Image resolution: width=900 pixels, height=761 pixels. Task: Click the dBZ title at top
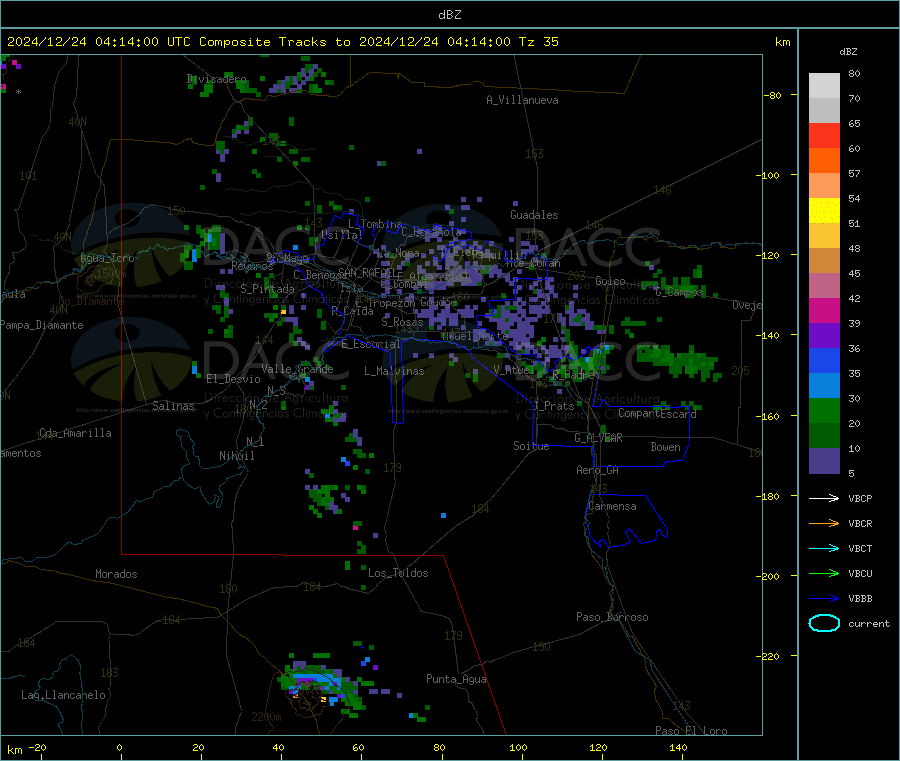[449, 14]
